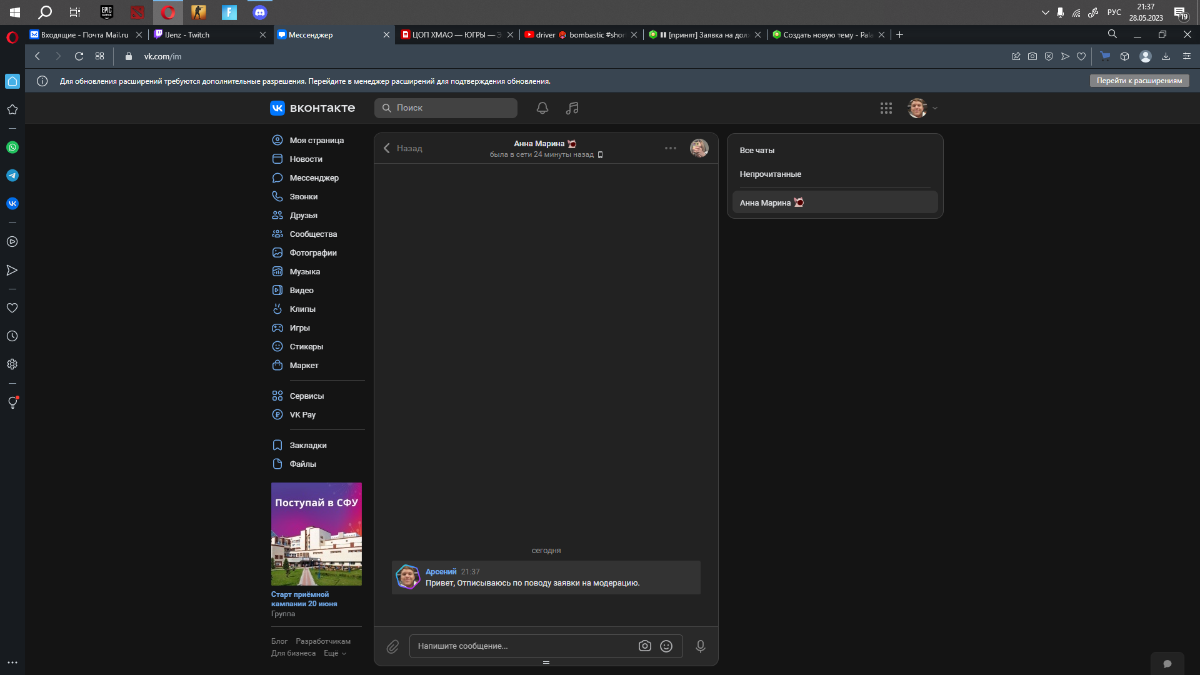Open WhatsApp in Opera sidebar

[x=12, y=147]
